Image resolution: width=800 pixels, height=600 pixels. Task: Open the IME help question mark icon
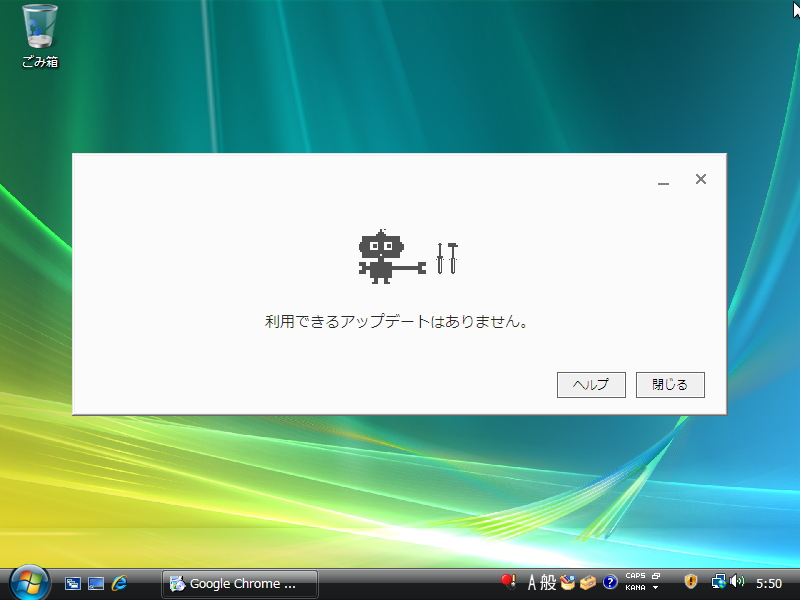610,583
